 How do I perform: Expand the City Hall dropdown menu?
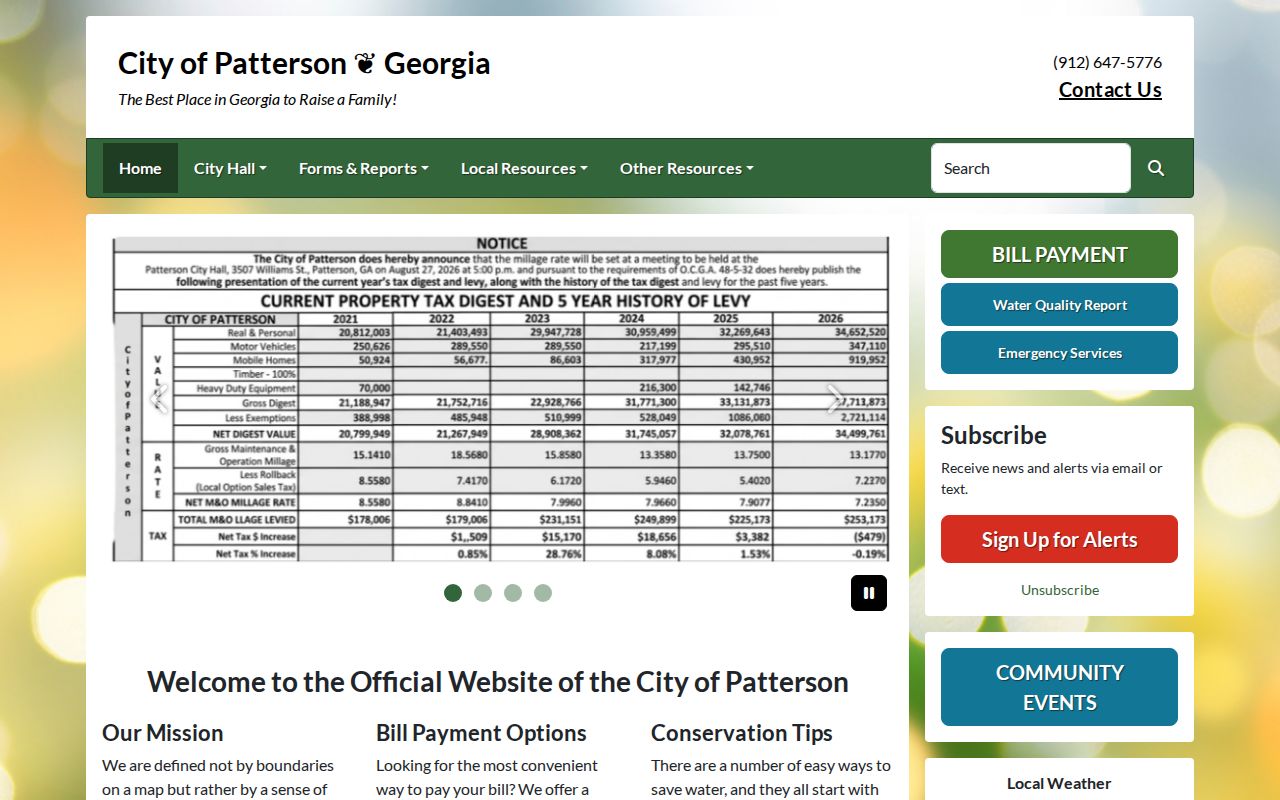pos(230,168)
